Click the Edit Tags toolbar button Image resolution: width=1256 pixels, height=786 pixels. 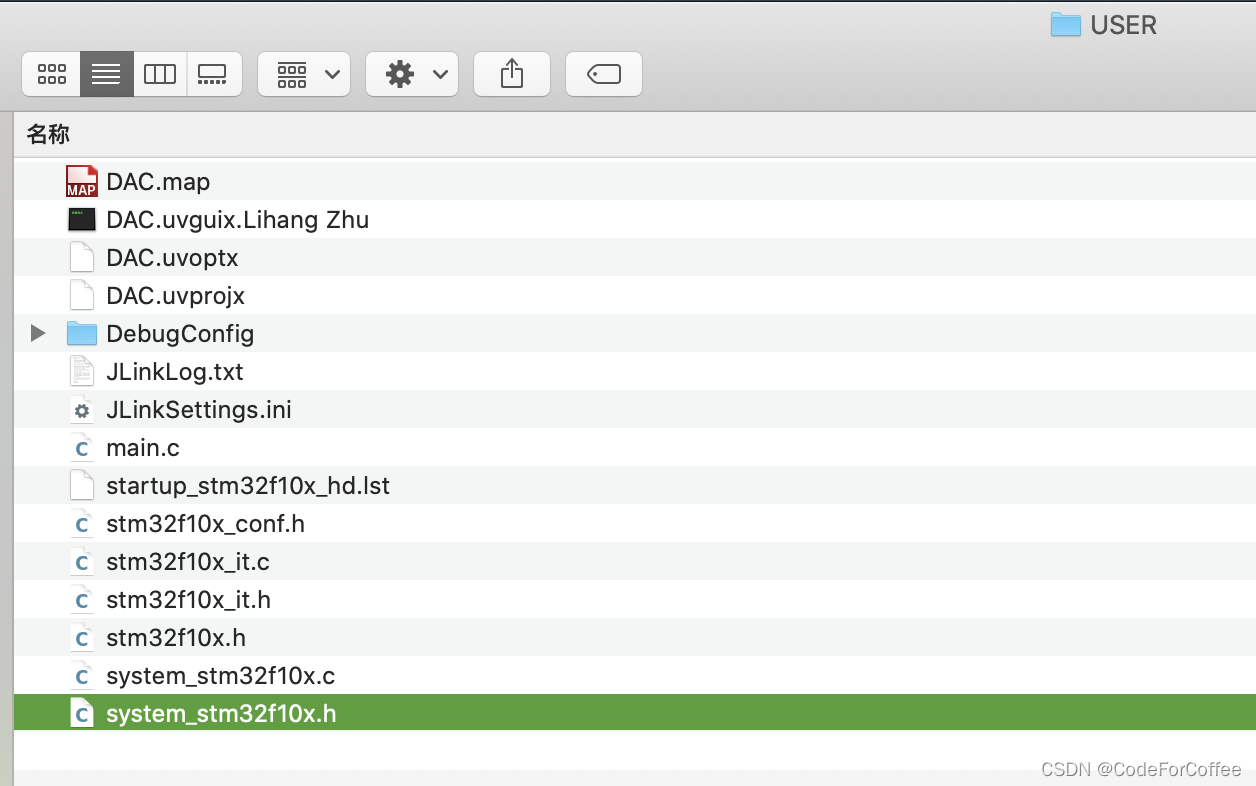click(604, 74)
